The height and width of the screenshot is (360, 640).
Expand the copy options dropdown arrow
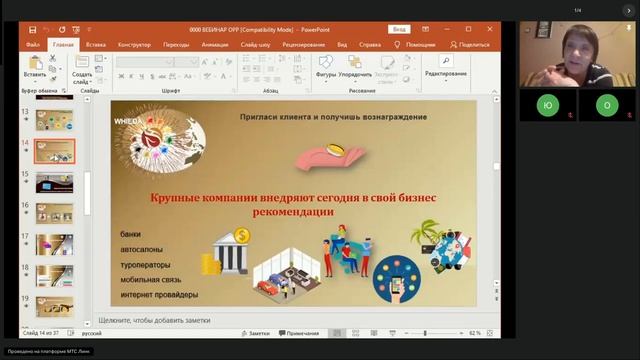pyautogui.click(x=60, y=69)
